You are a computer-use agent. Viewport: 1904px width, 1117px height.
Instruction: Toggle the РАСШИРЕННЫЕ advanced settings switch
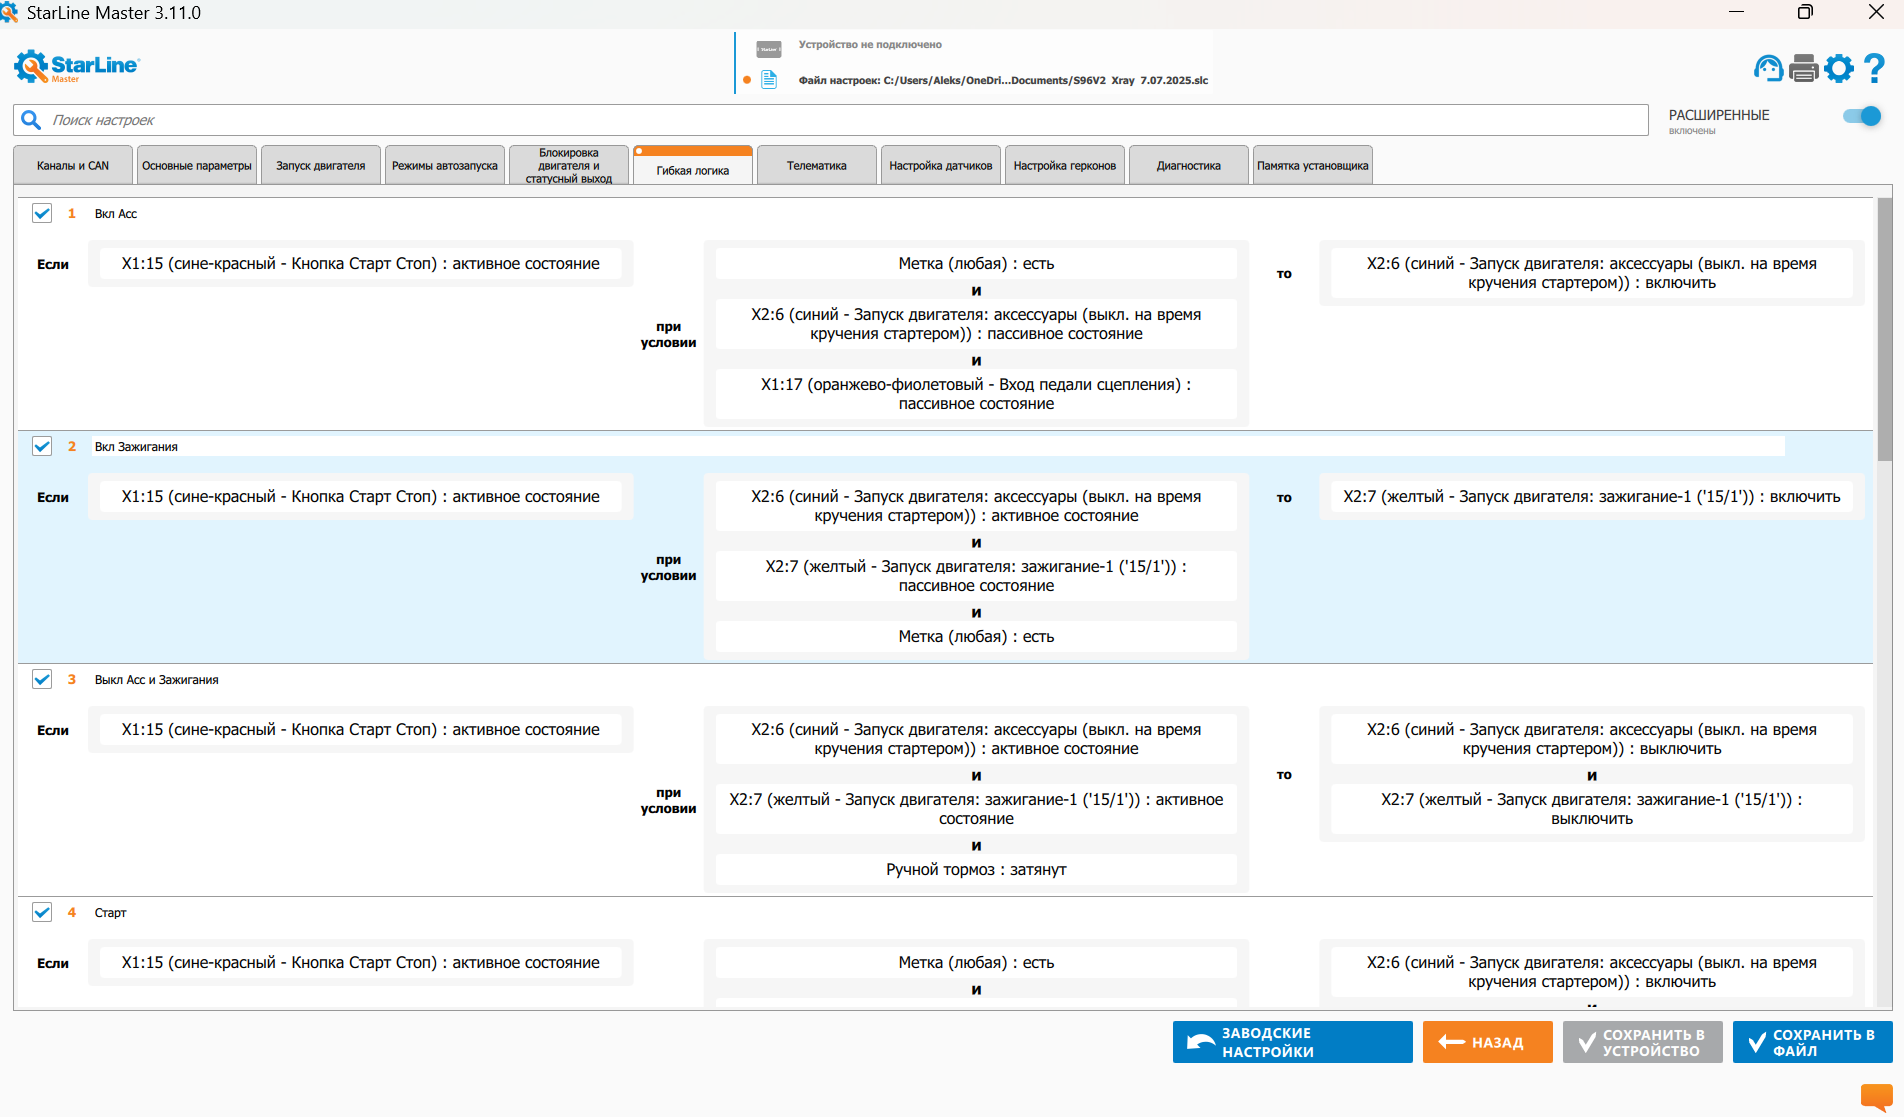[1862, 116]
